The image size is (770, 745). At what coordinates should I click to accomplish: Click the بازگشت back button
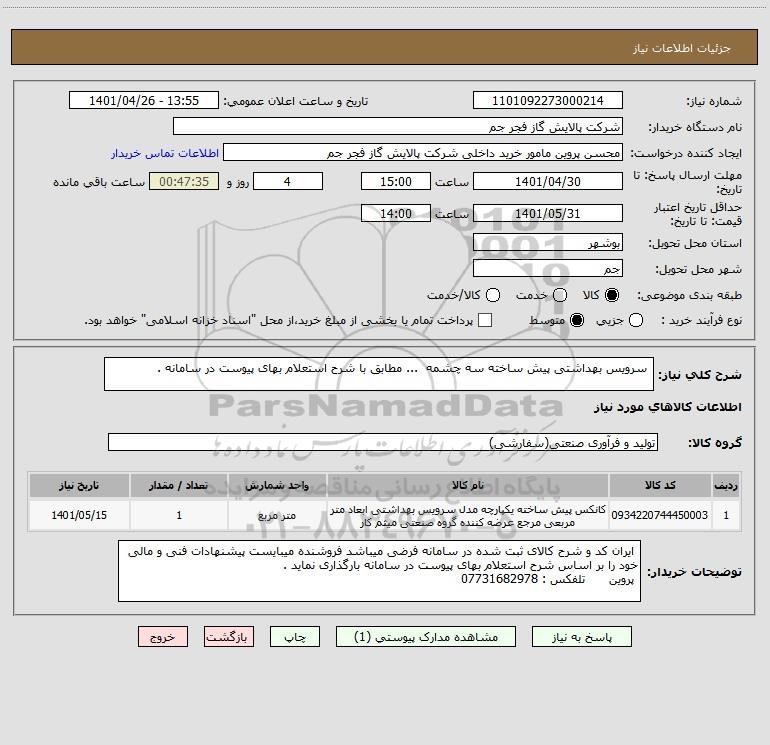(229, 636)
